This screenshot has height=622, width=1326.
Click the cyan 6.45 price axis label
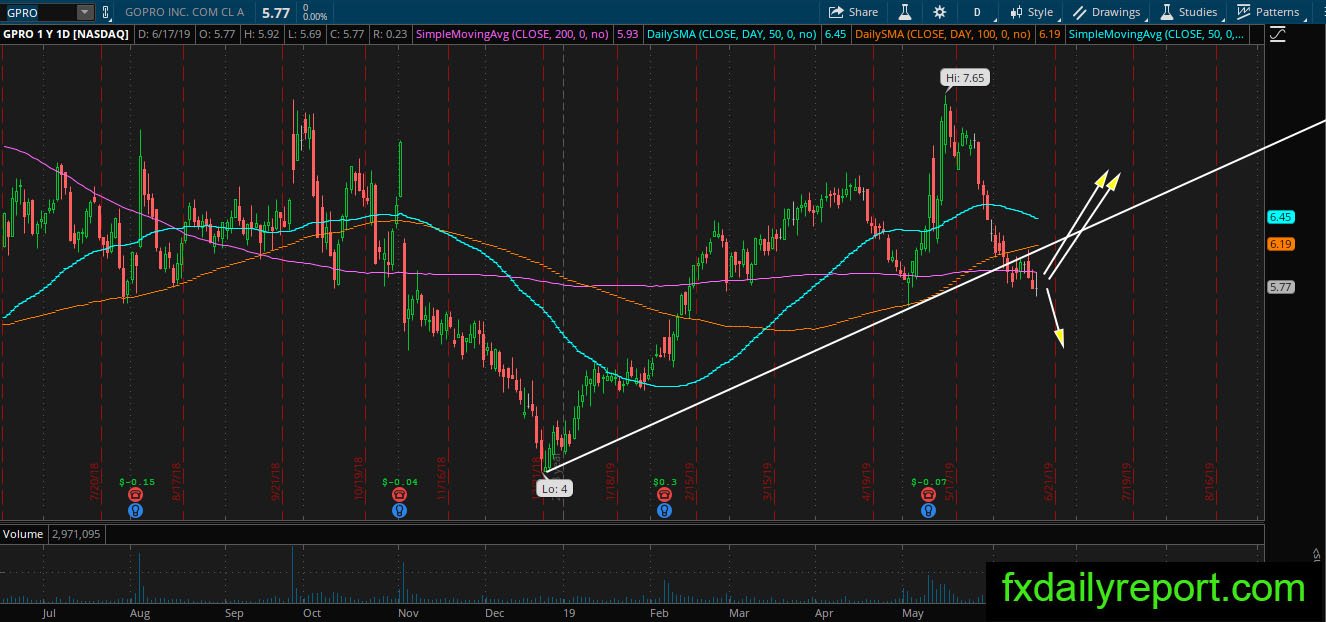pyautogui.click(x=1280, y=217)
